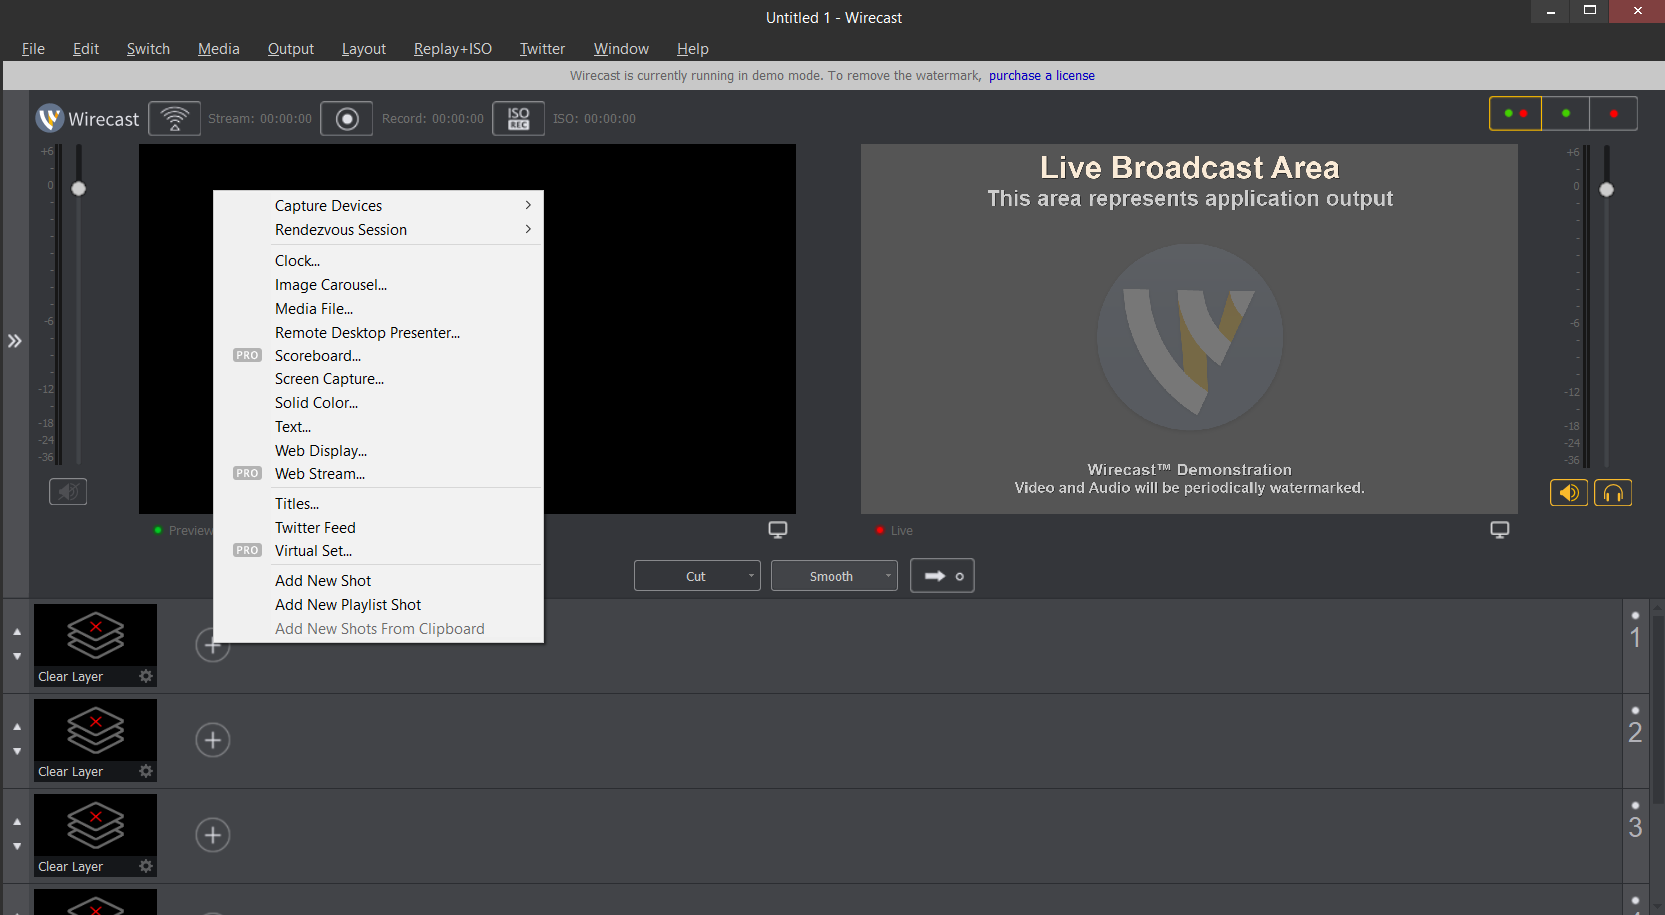
Task: Select preview and live layout view
Action: (x=1515, y=113)
